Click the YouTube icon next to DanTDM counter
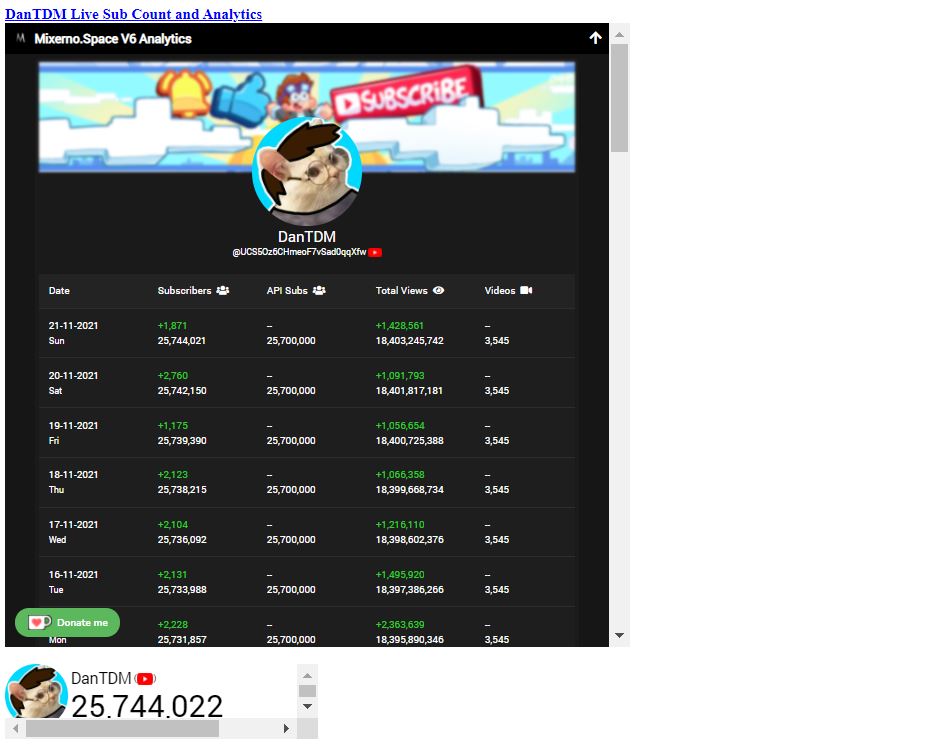 click(x=145, y=678)
